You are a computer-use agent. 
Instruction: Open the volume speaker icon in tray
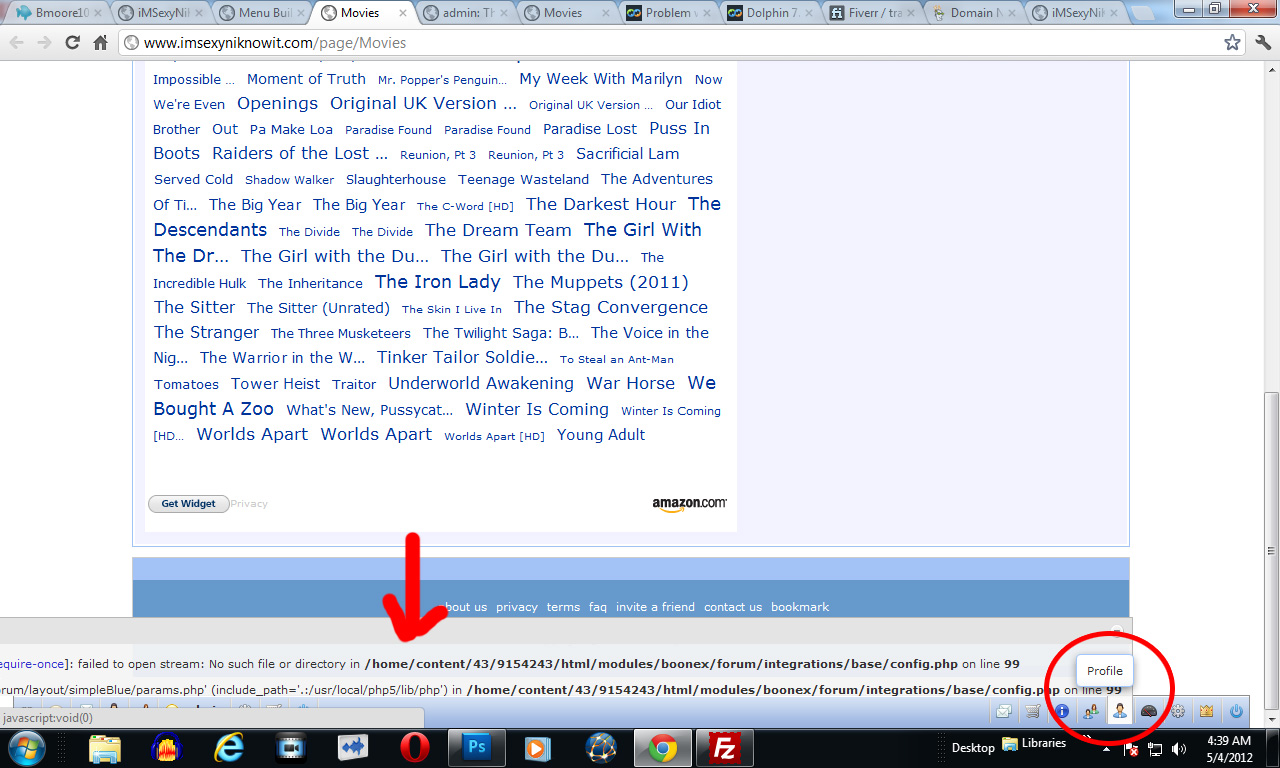(x=1179, y=748)
